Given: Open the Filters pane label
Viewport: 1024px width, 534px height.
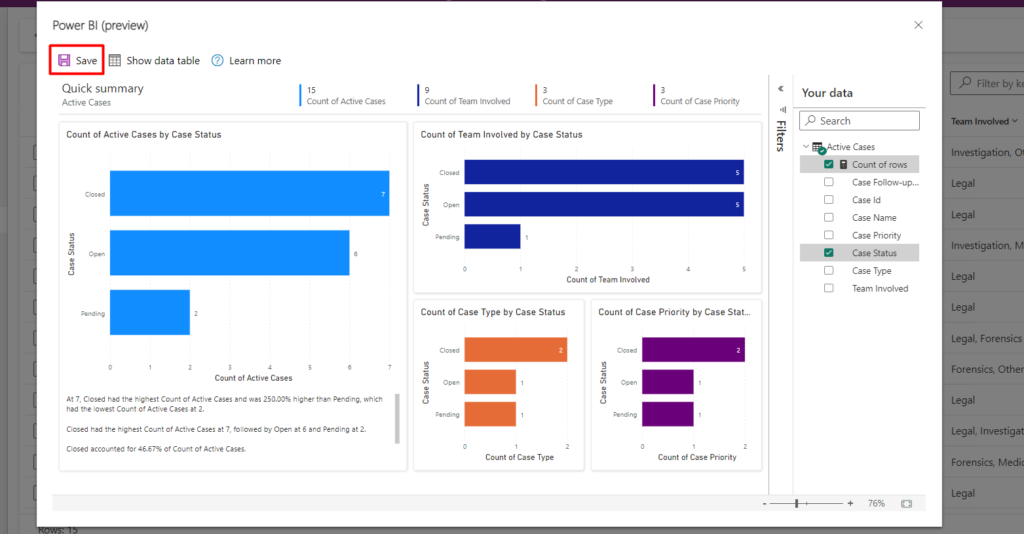Looking at the screenshot, I should click(x=780, y=136).
